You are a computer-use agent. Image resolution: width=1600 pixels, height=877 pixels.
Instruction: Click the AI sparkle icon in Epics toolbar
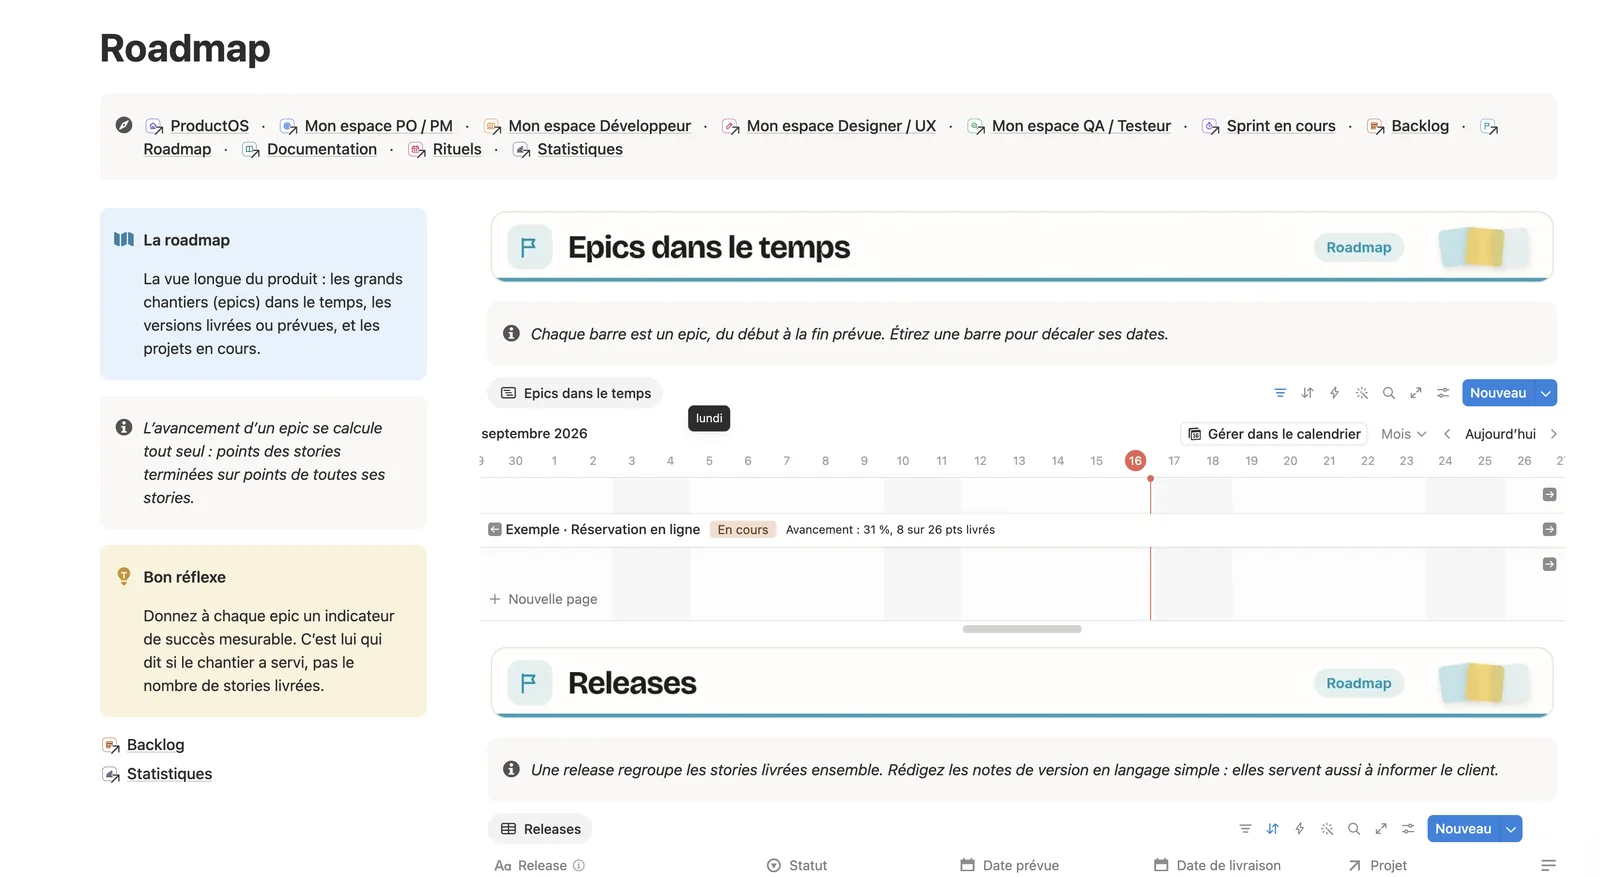coord(1361,393)
